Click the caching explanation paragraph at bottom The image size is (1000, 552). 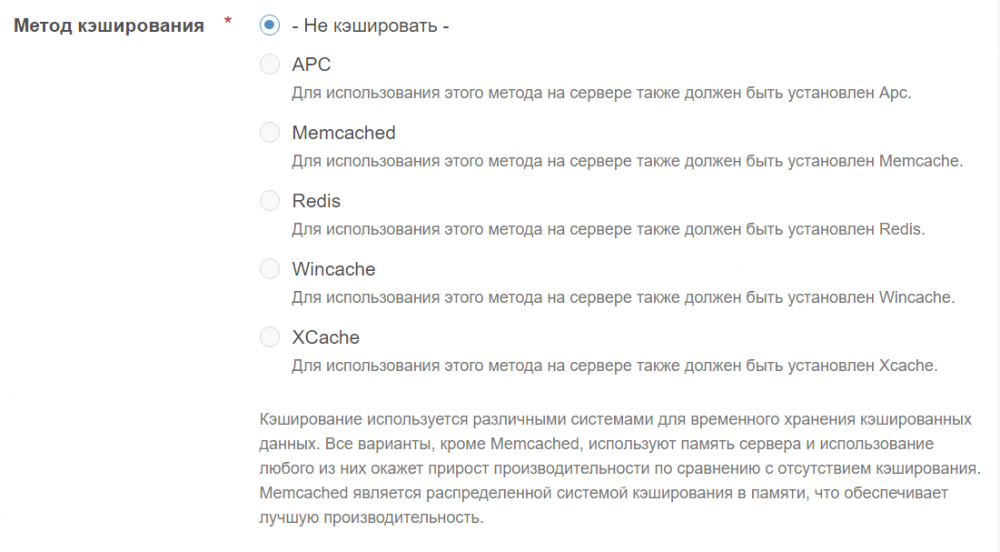coord(615,468)
